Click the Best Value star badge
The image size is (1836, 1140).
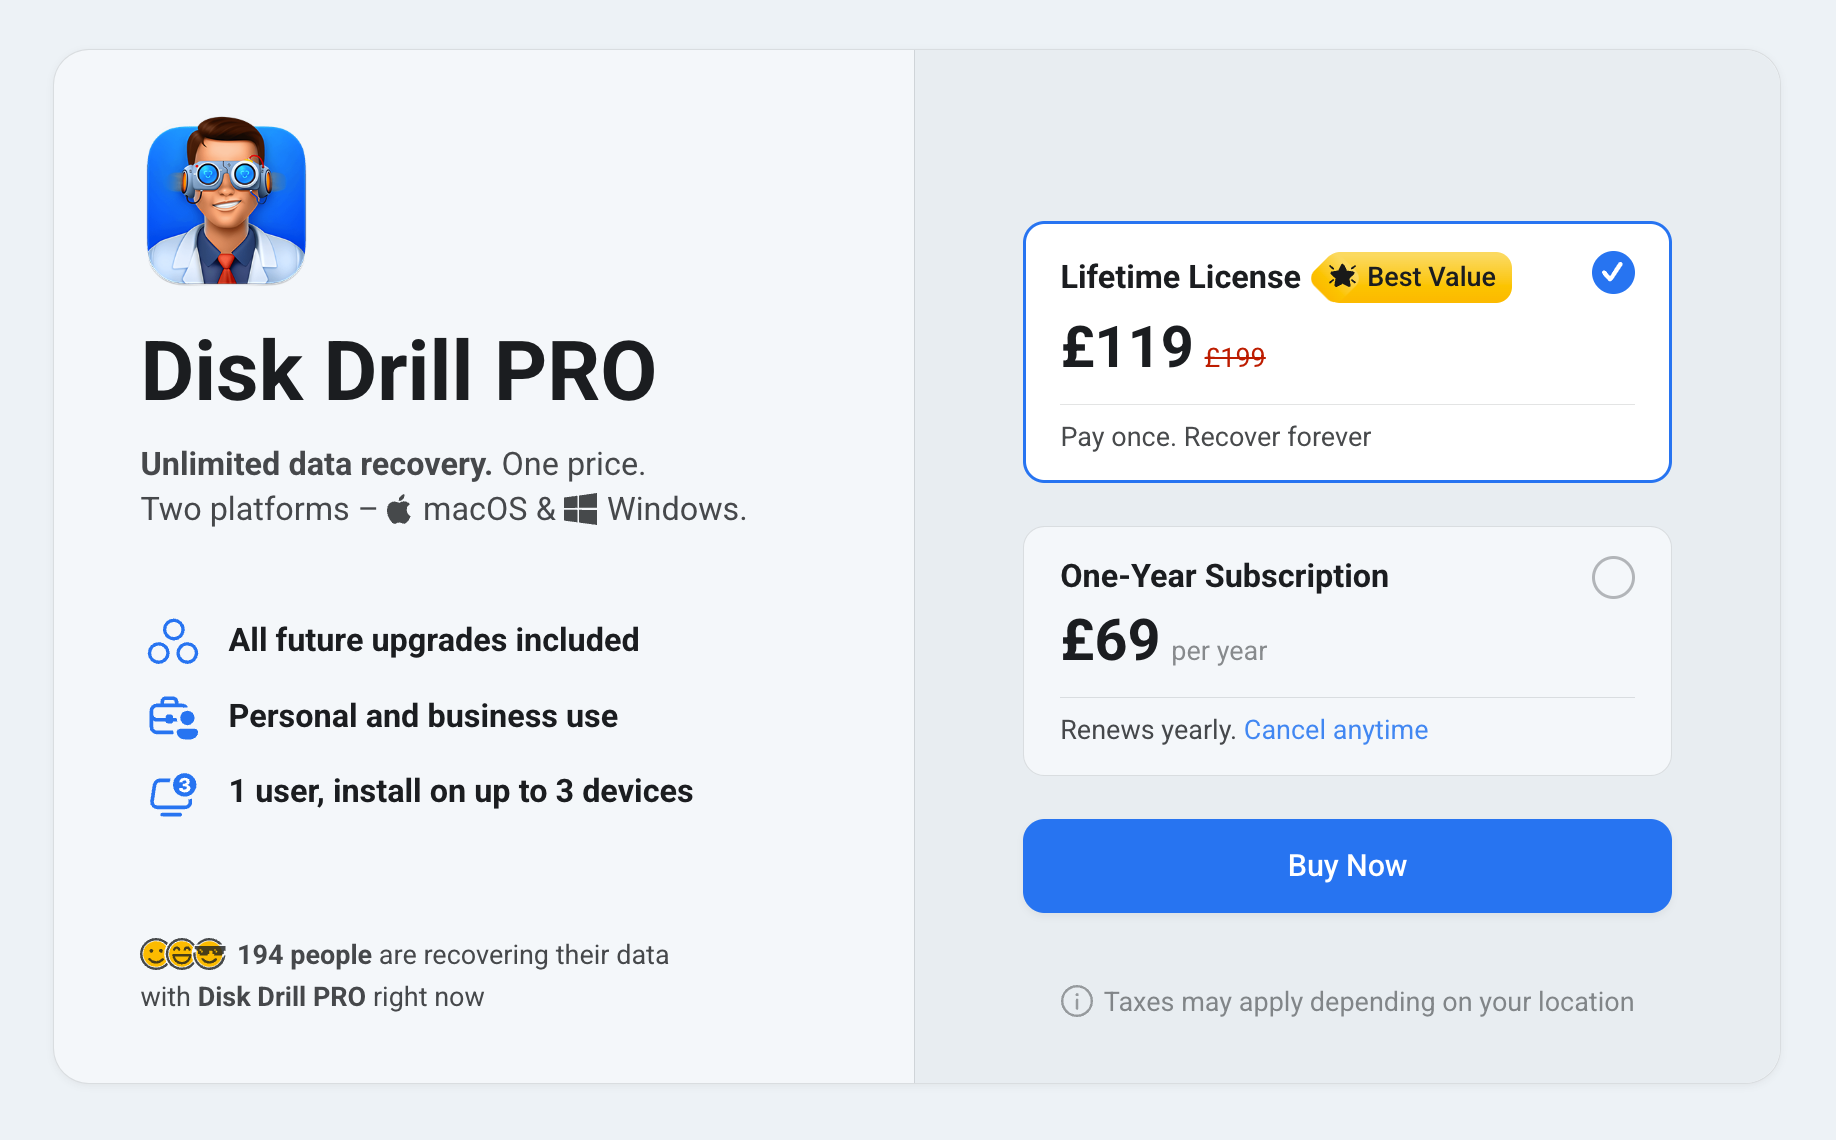coord(1412,277)
